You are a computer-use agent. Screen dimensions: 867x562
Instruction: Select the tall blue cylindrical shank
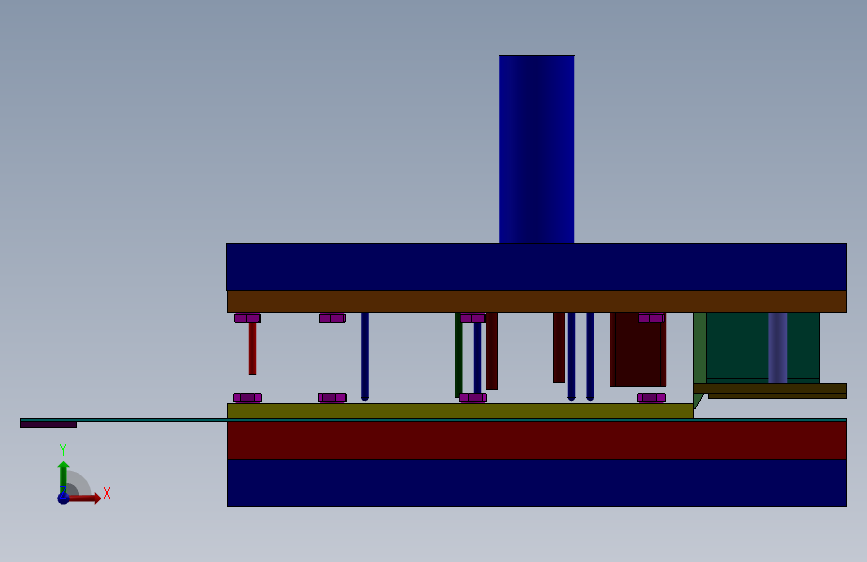[536, 149]
